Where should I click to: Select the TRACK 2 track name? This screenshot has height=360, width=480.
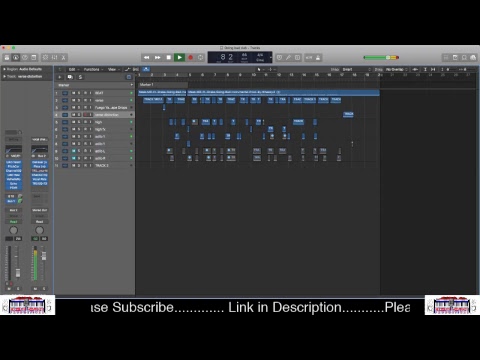click(x=102, y=165)
